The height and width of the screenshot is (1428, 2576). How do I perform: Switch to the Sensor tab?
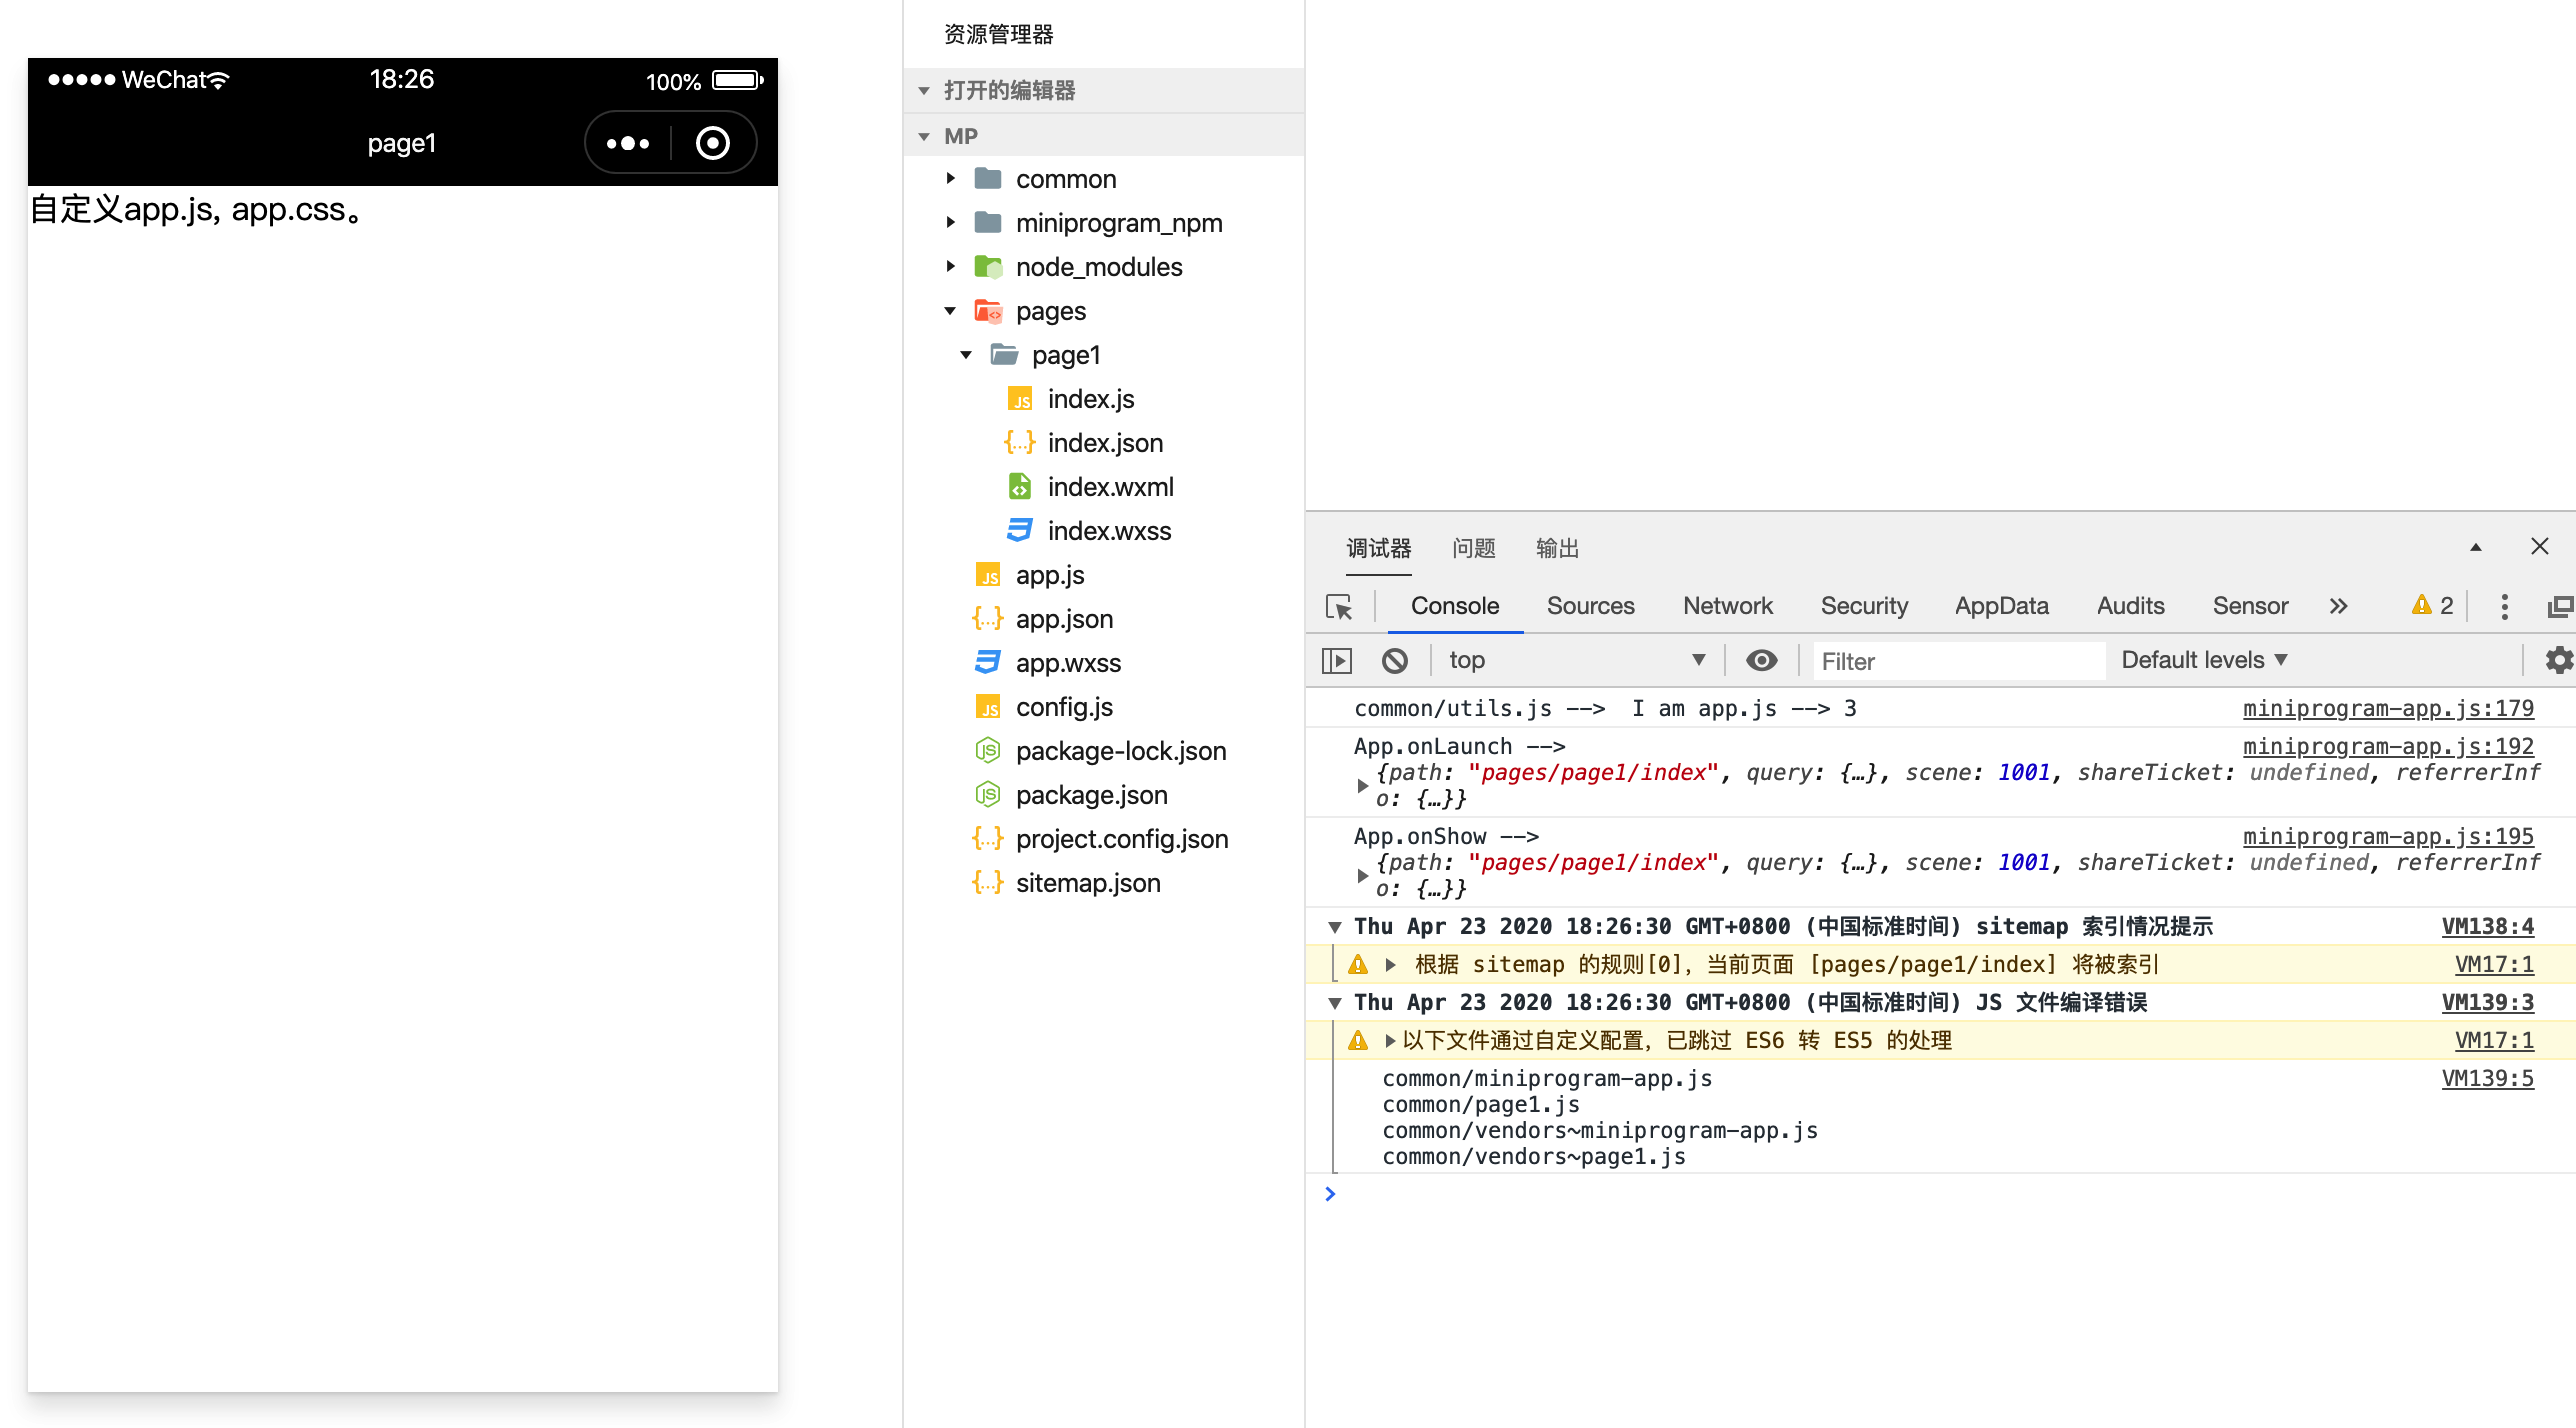click(x=2250, y=606)
